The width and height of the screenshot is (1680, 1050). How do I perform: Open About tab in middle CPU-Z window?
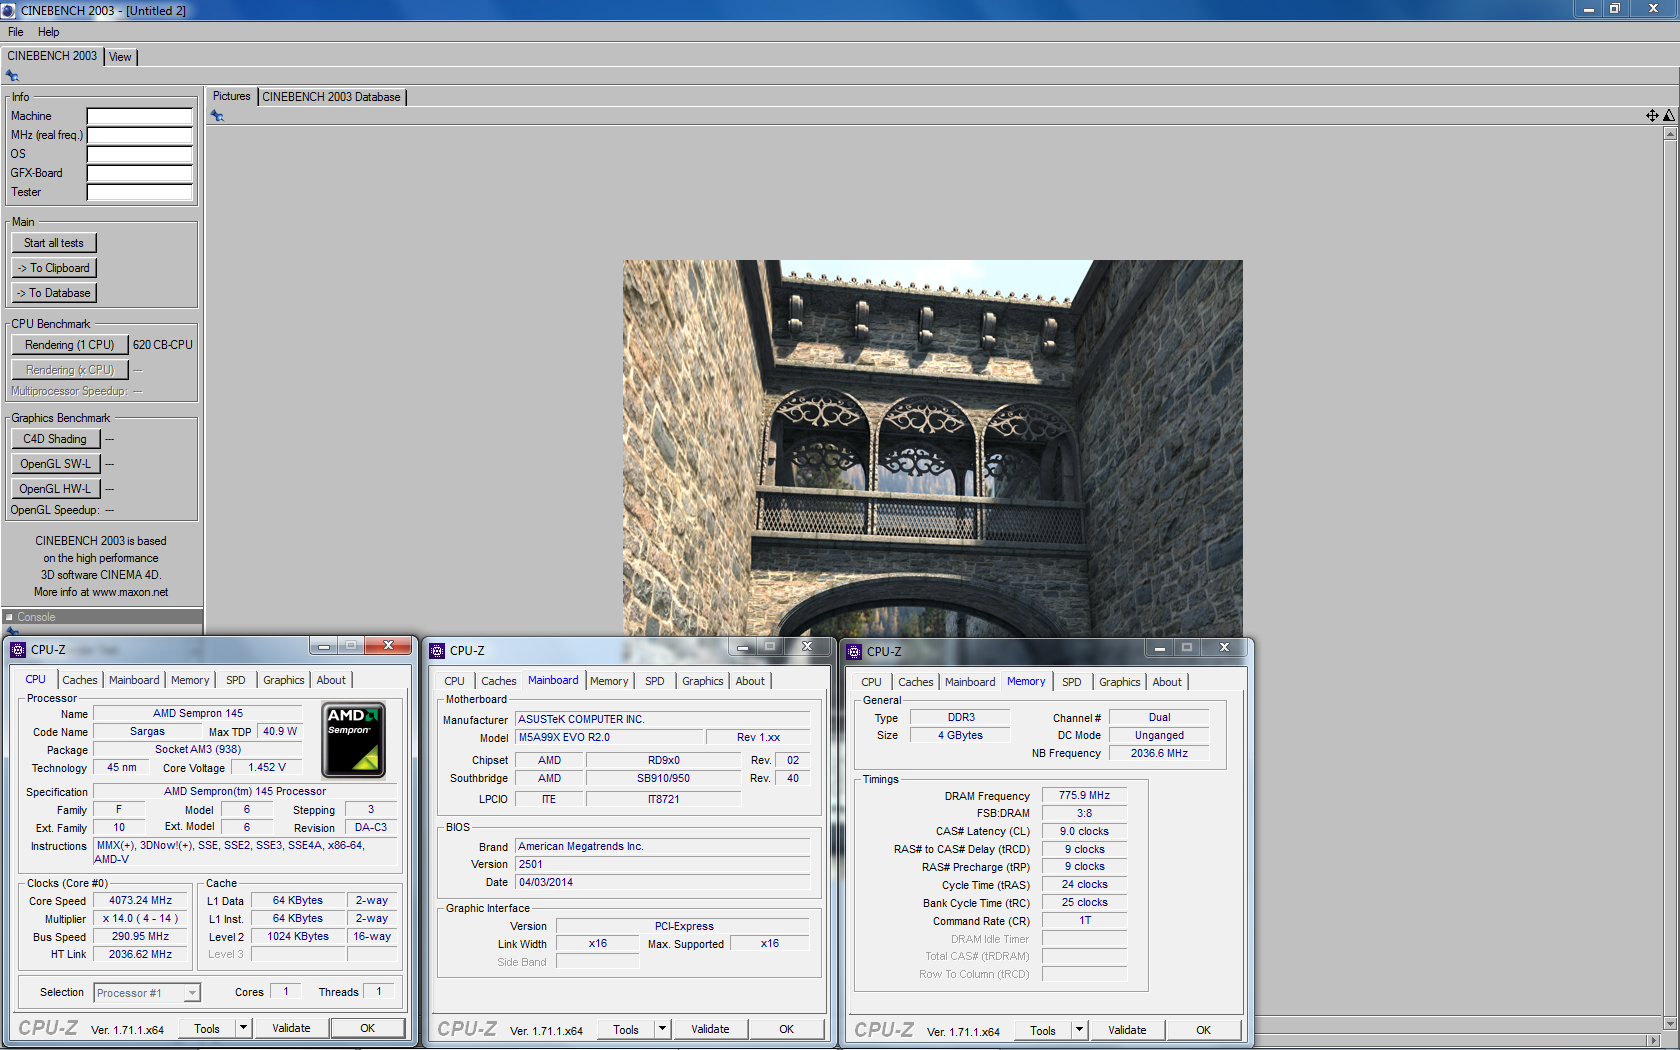click(750, 681)
